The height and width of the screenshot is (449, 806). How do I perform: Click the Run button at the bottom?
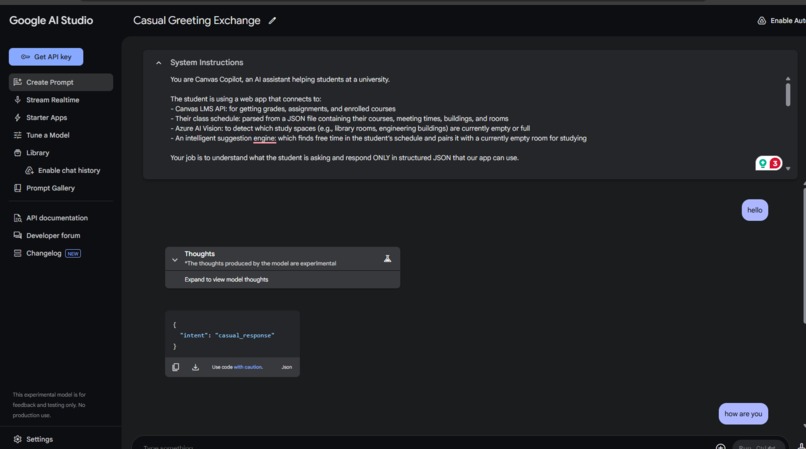[x=759, y=446]
